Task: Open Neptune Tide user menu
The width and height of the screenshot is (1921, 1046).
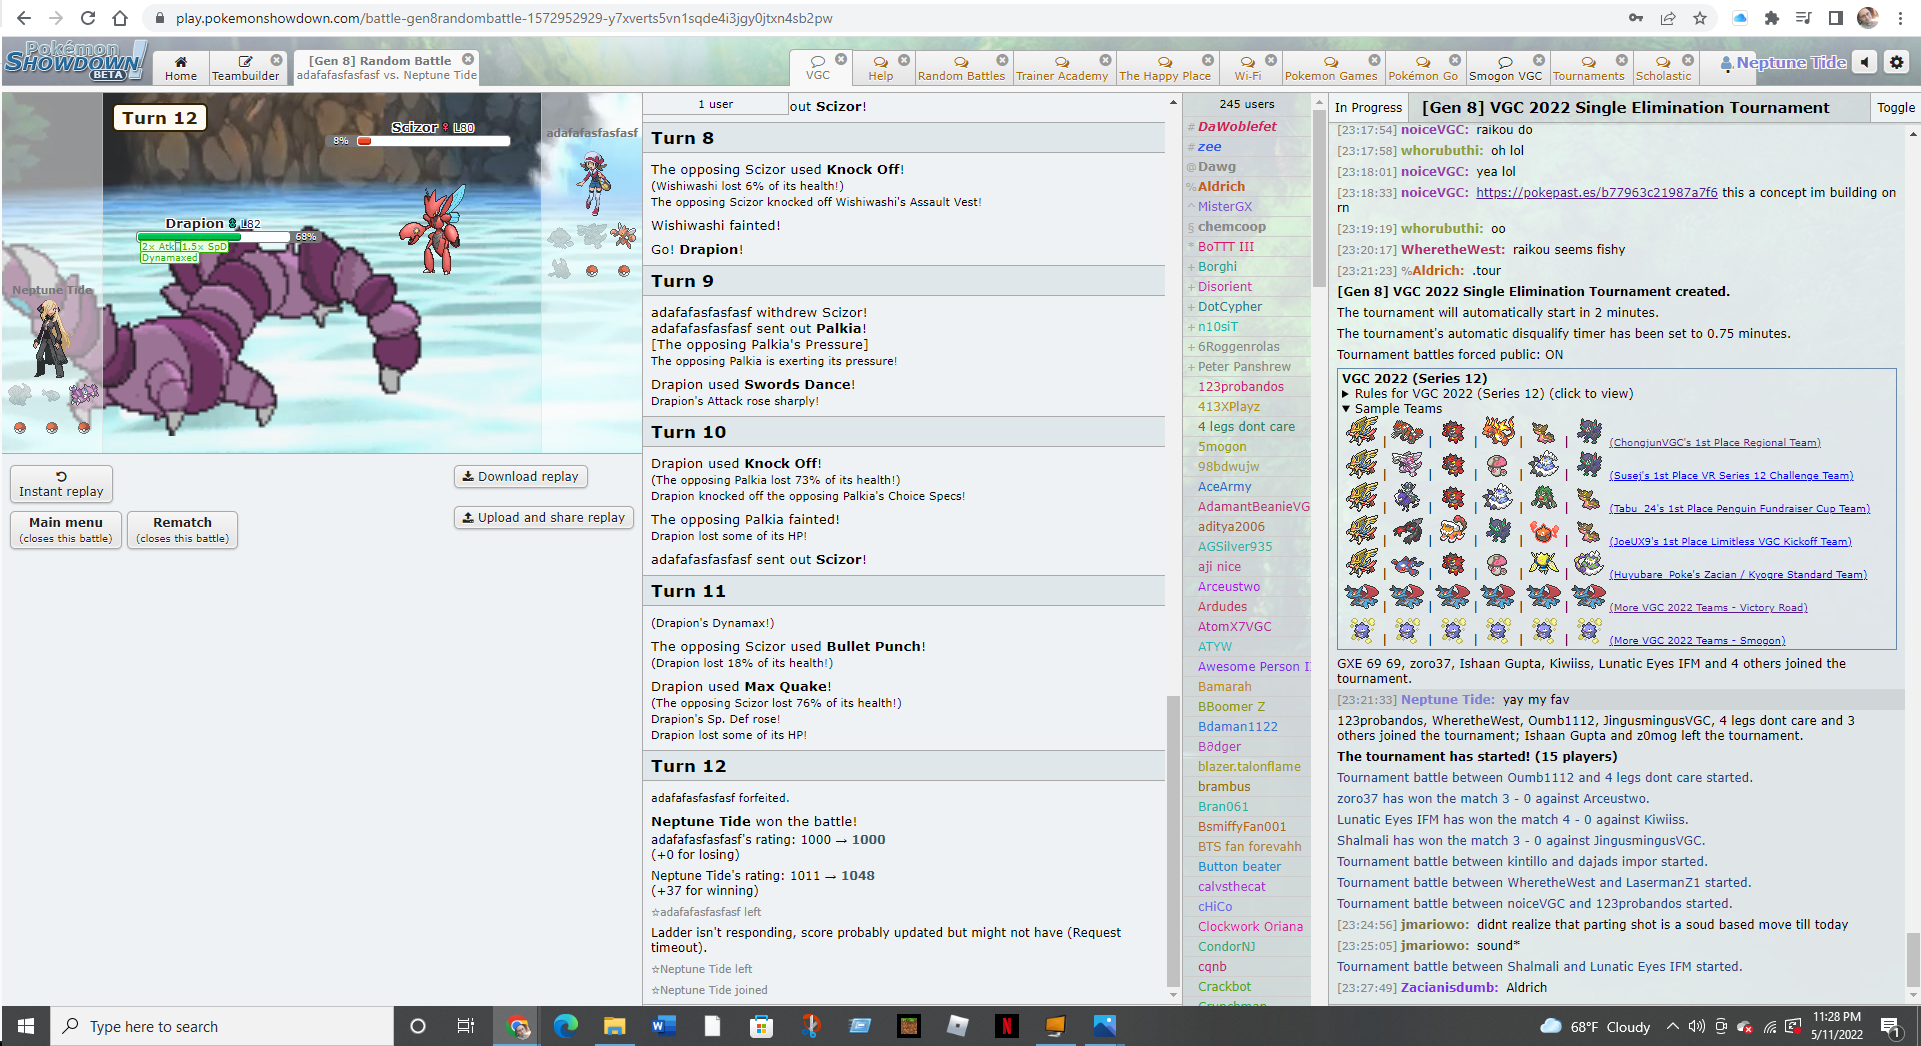Action: click(x=1783, y=62)
